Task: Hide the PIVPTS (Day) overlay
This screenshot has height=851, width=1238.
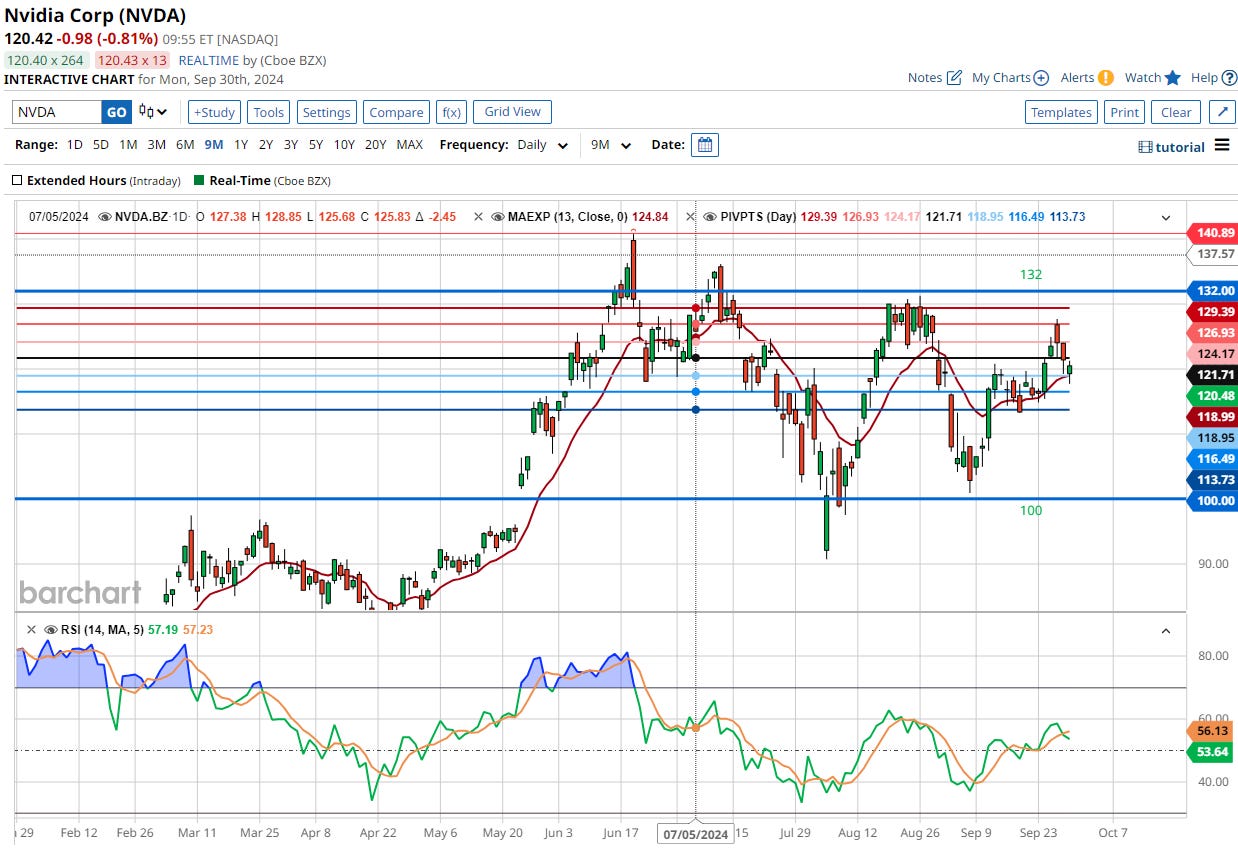Action: pos(712,216)
